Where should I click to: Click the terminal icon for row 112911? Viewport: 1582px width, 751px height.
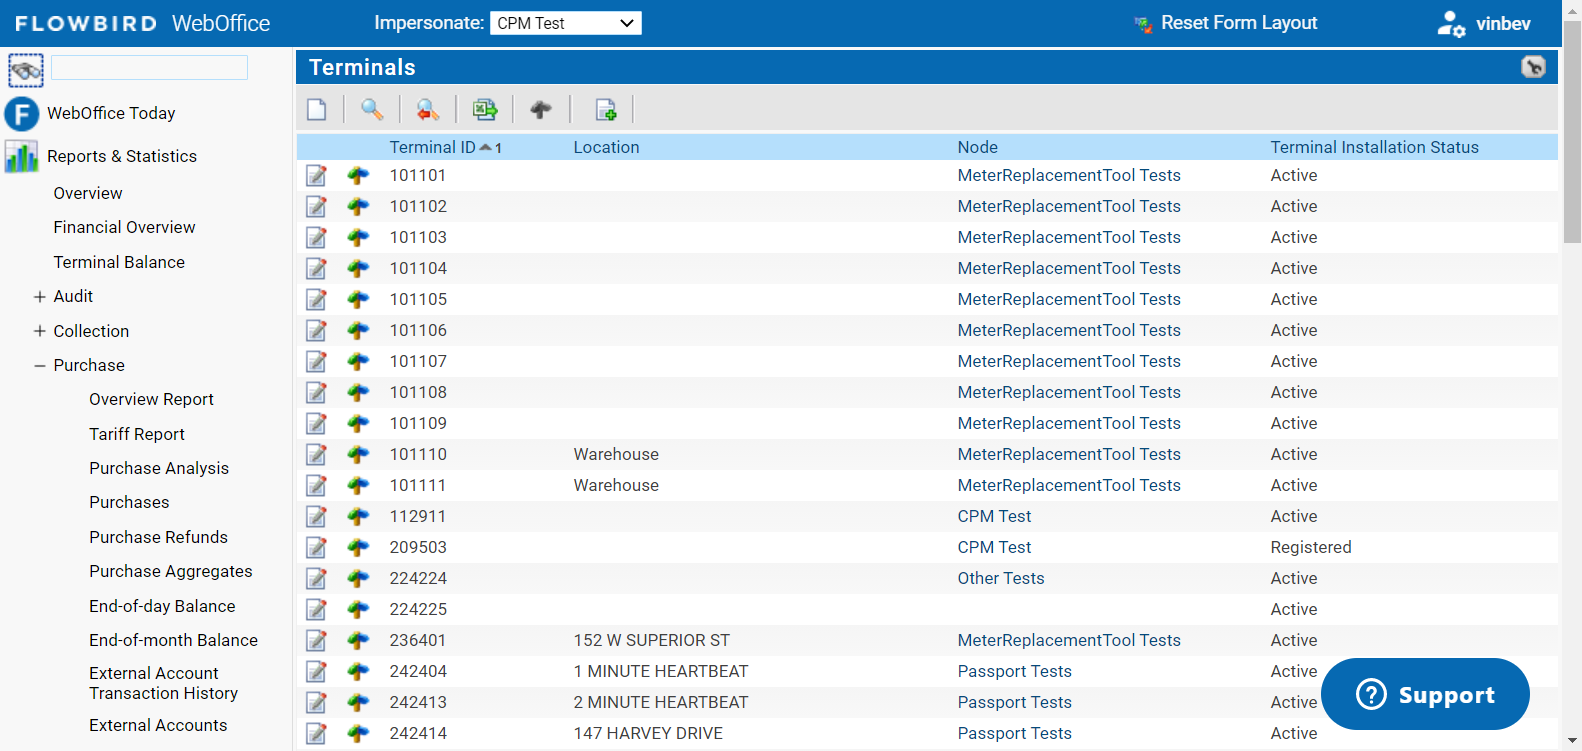click(358, 517)
